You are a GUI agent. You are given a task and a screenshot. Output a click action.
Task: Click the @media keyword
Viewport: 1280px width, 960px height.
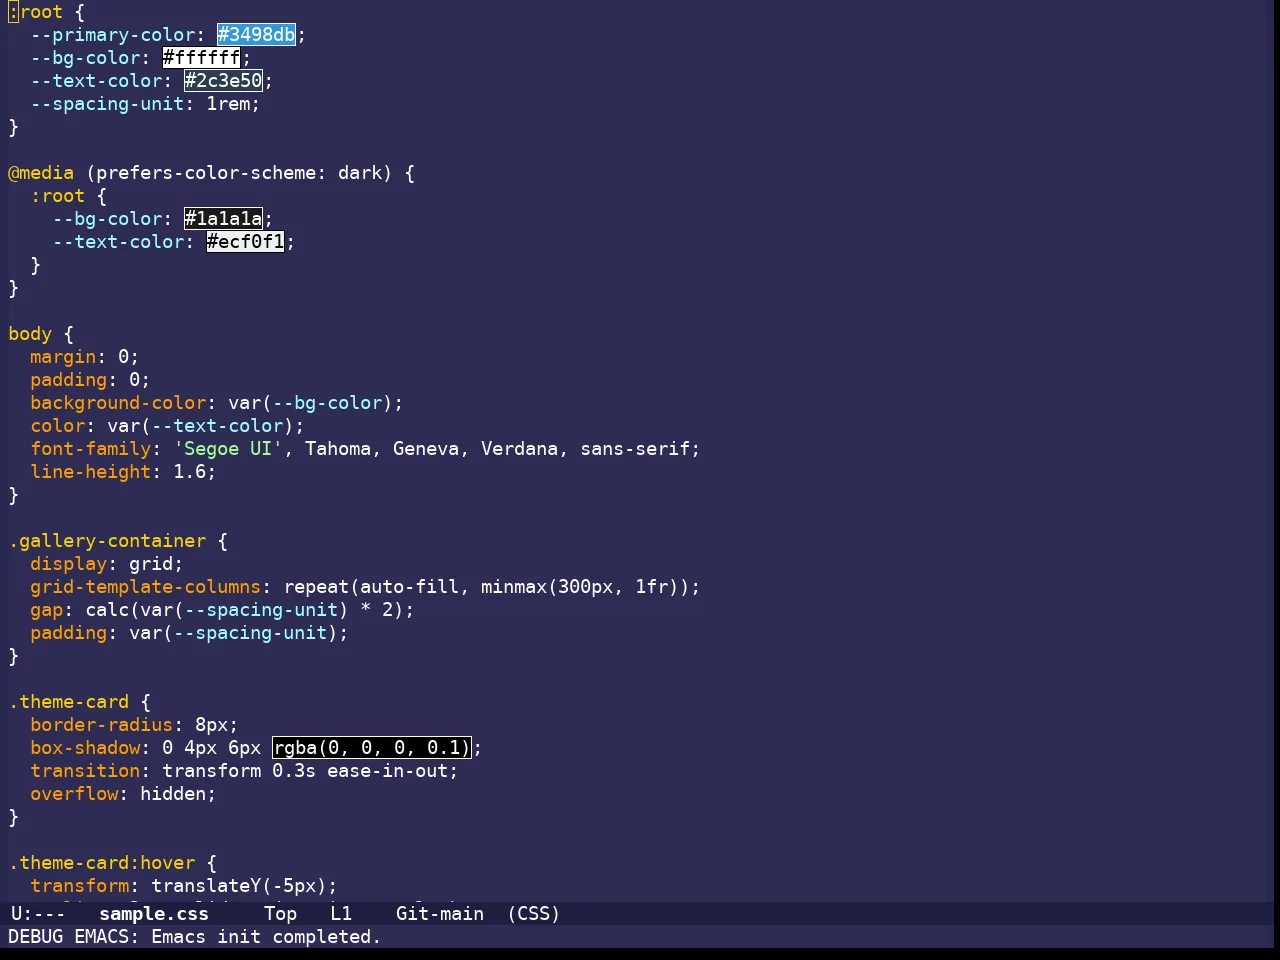(x=41, y=173)
